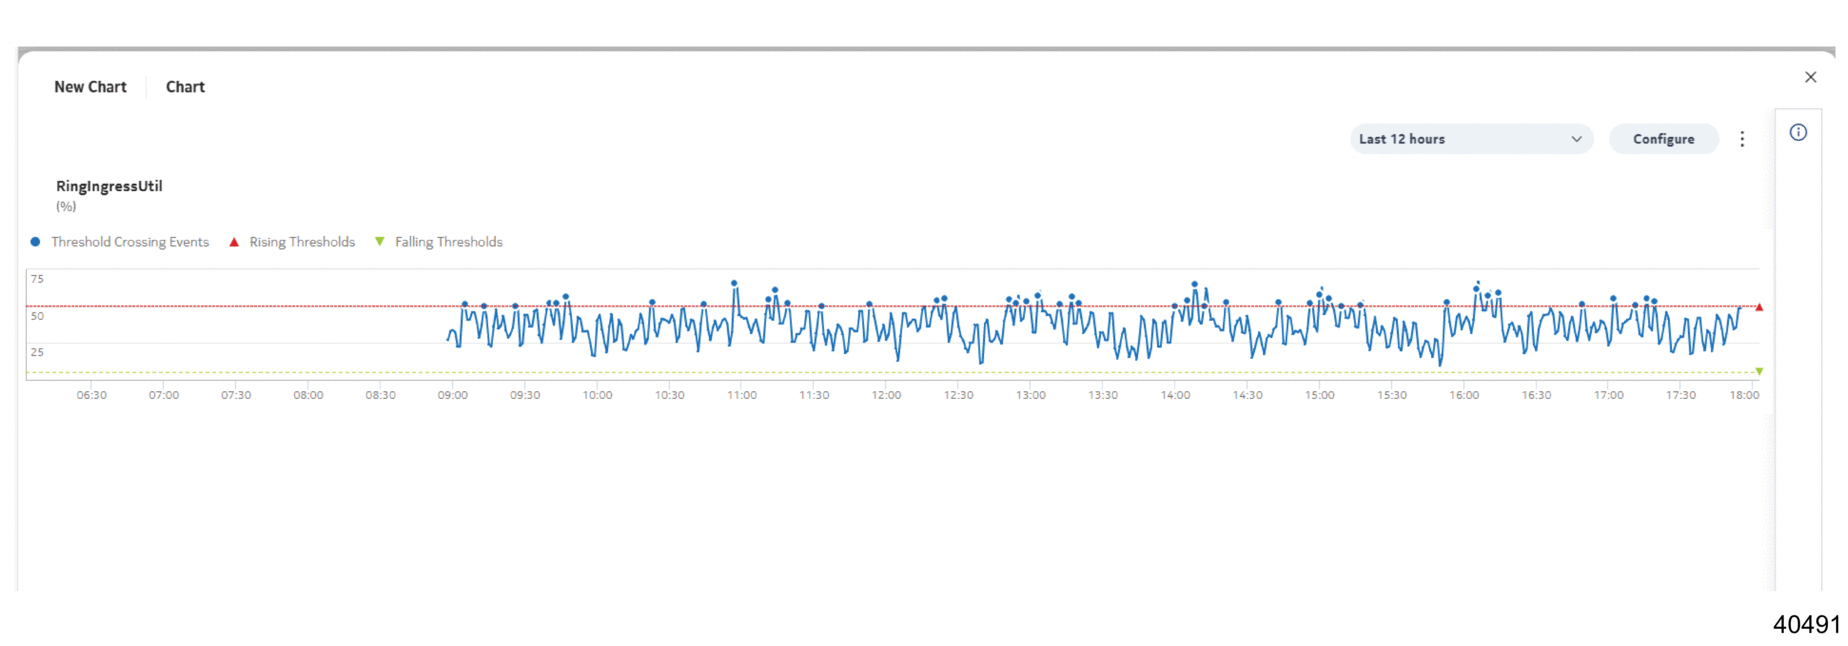Toggle the Threshold Crossing Events legend entry
This screenshot has height=646, width=1848.
(120, 242)
